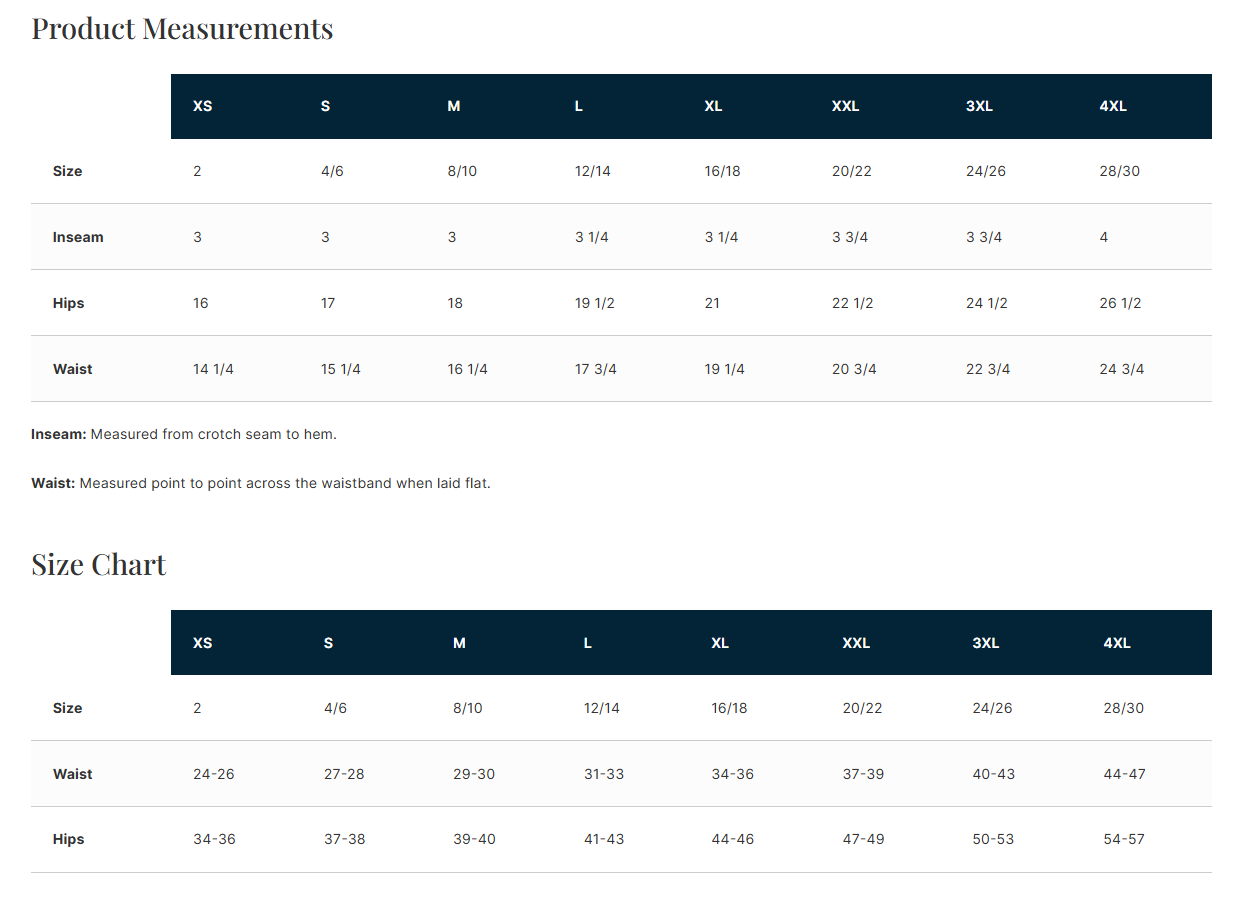Select XS column header in Product Measurements table
The height and width of the screenshot is (897, 1238).
[x=202, y=106]
